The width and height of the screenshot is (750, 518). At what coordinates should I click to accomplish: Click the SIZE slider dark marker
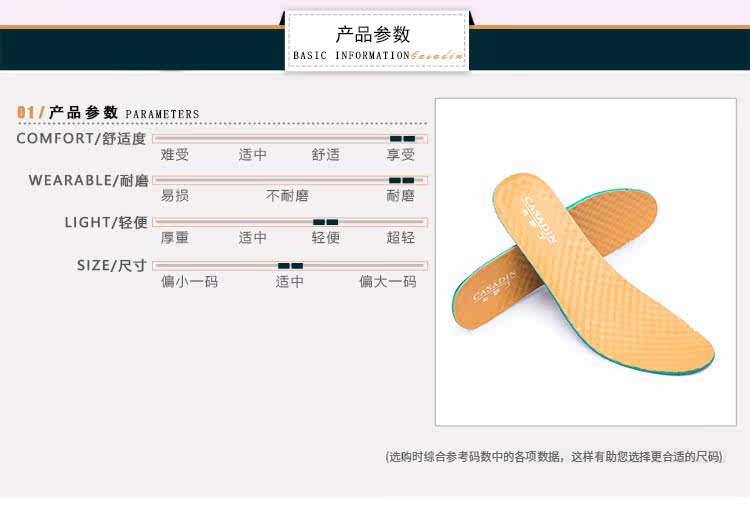[x=290, y=266]
